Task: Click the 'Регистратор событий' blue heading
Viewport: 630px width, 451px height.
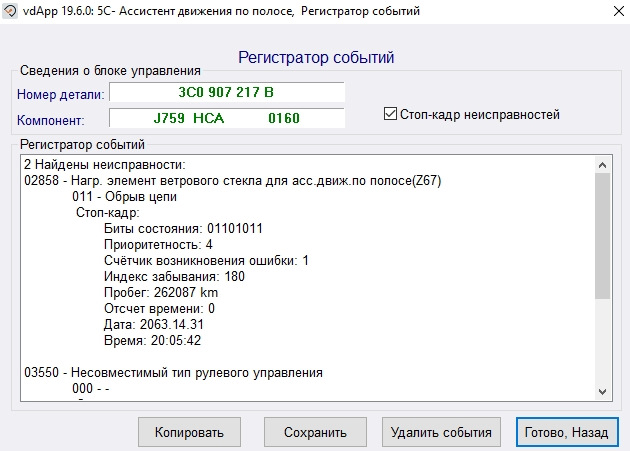Action: [x=316, y=57]
